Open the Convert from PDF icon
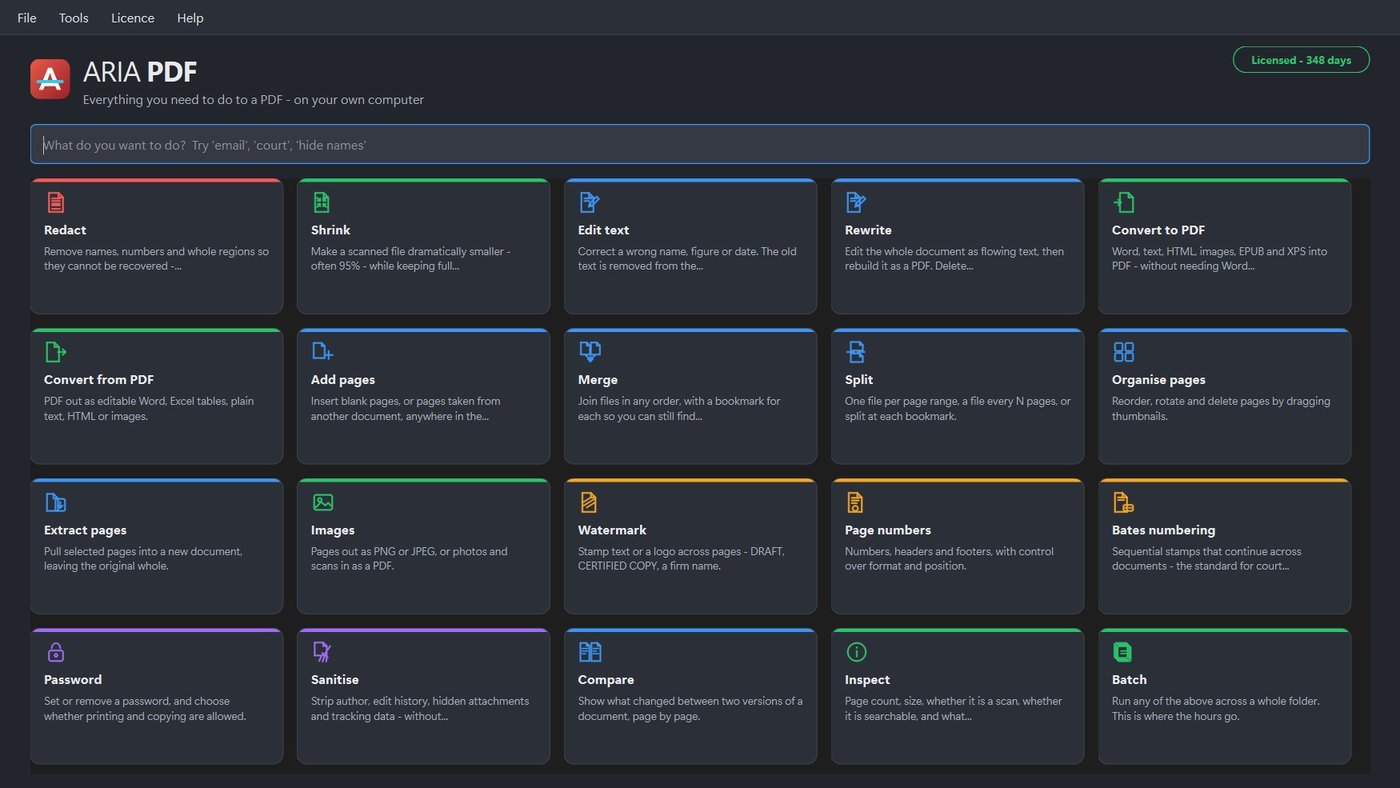The image size is (1400, 788). (x=56, y=352)
